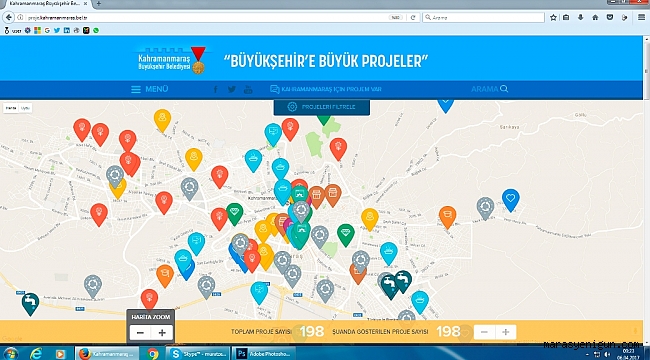Save the page to Pocket
The image size is (650, 360).
(610, 17)
